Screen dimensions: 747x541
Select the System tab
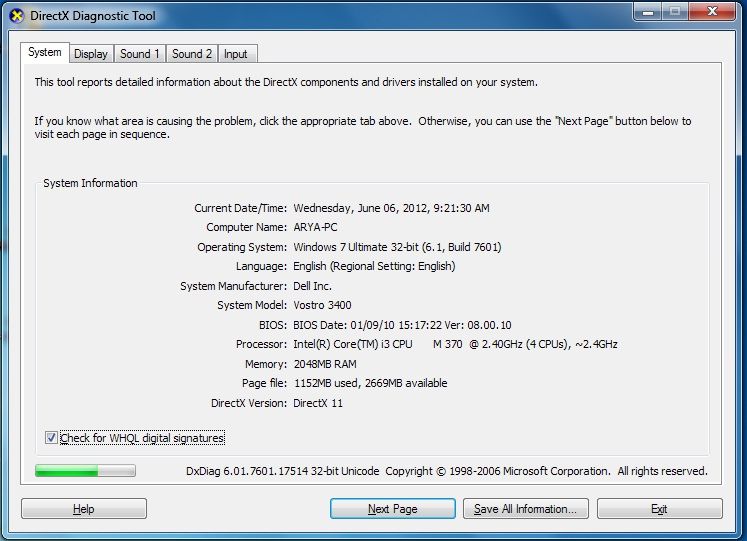point(45,52)
